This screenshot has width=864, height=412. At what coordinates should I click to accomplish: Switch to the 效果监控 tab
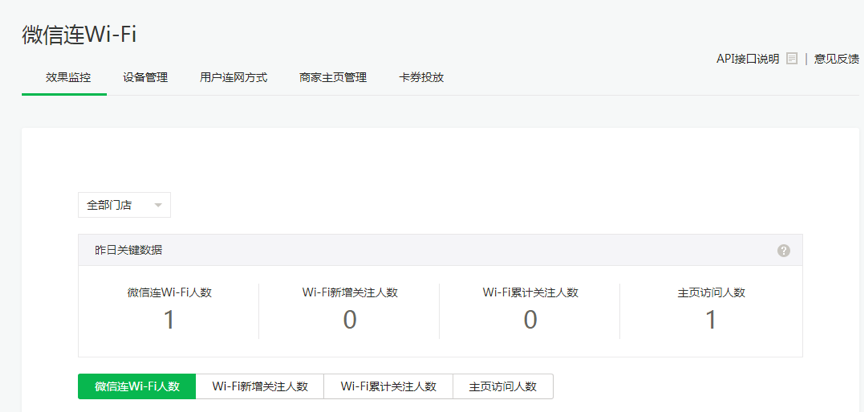click(68, 77)
